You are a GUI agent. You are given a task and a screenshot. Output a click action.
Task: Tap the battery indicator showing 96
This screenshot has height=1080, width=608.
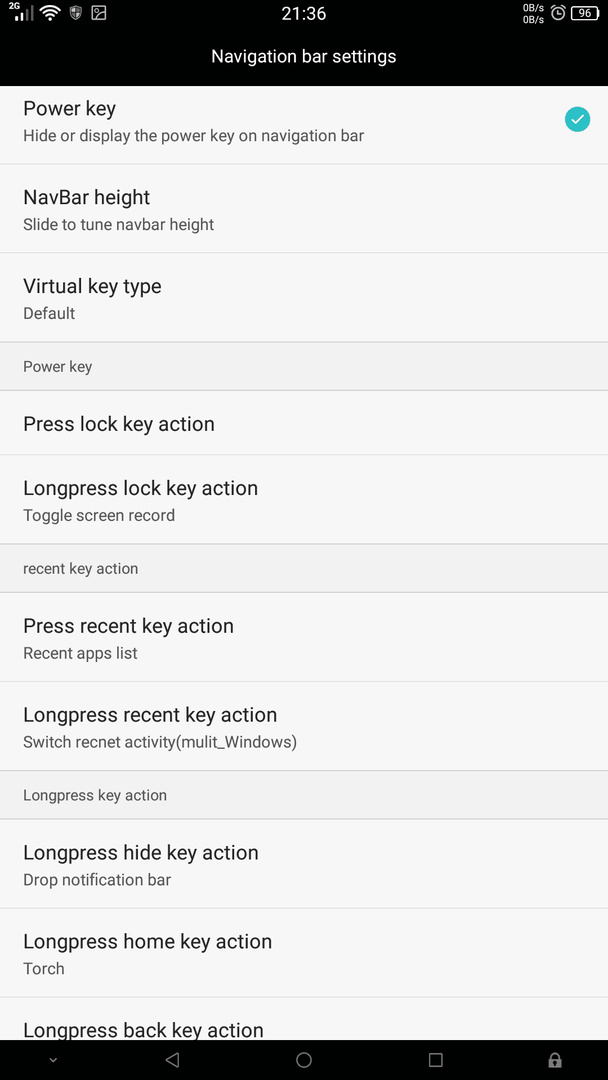pyautogui.click(x=585, y=13)
